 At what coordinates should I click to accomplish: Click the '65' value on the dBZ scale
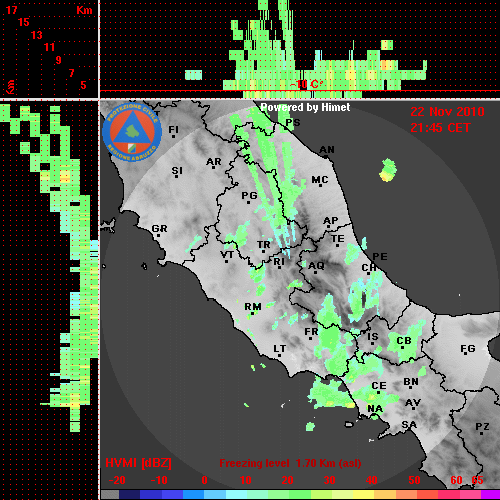coord(477,480)
